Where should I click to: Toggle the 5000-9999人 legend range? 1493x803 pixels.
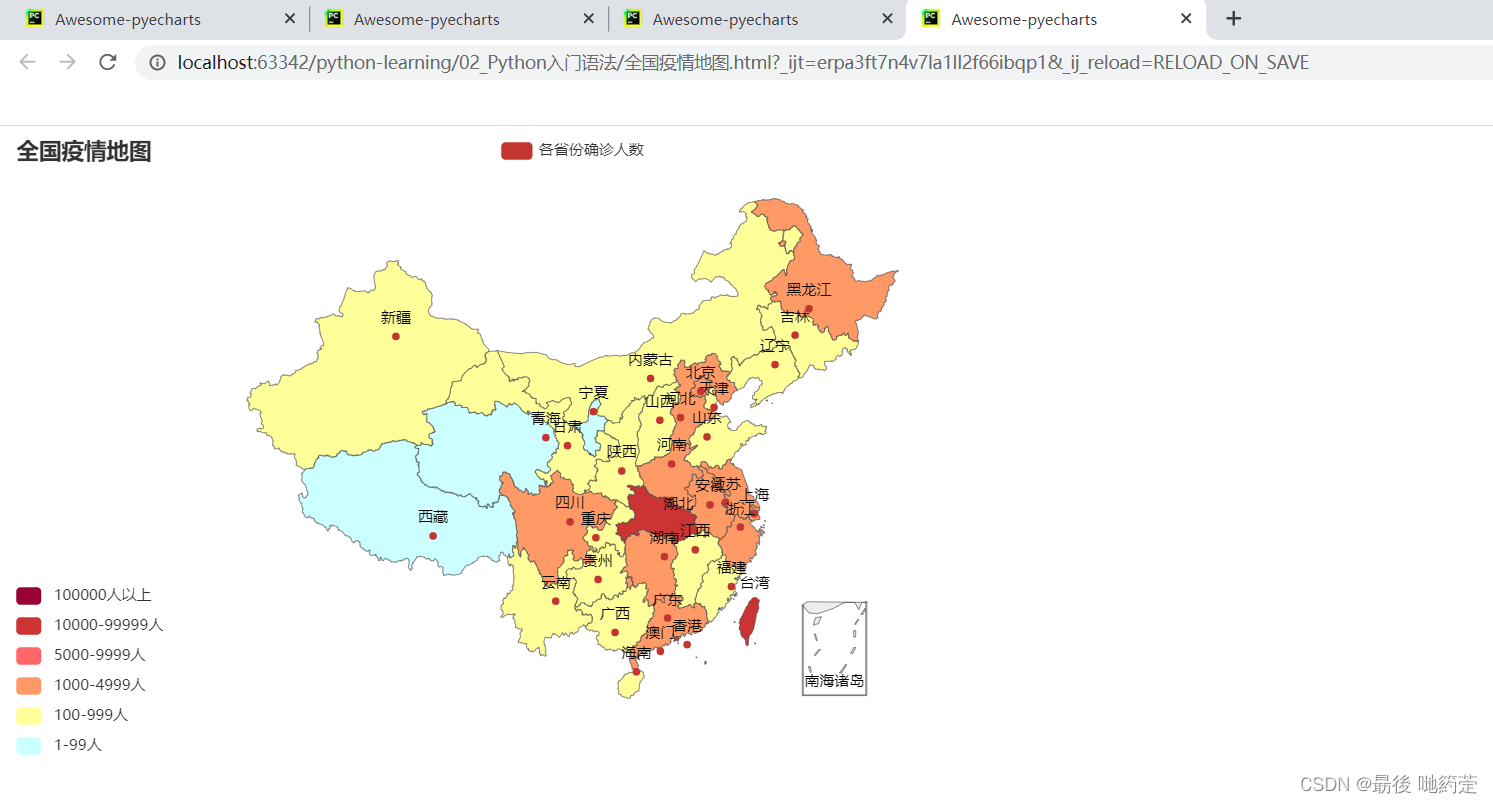[81, 655]
